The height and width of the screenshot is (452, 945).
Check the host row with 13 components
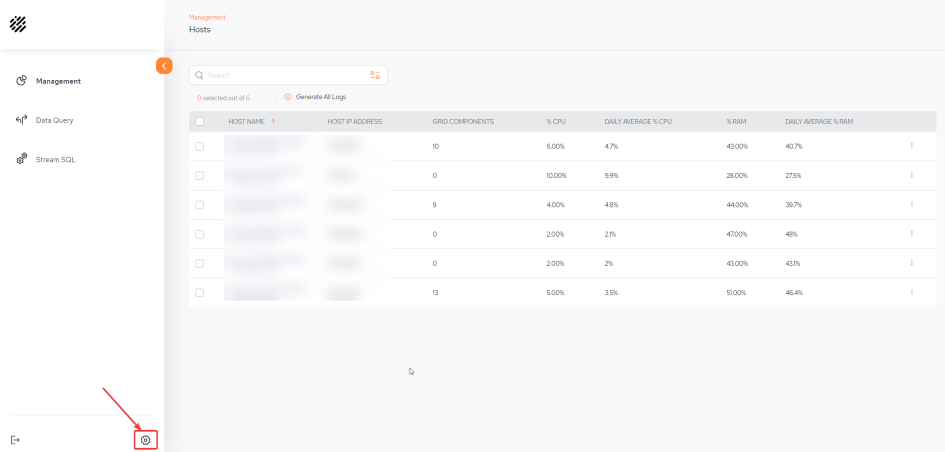click(199, 292)
